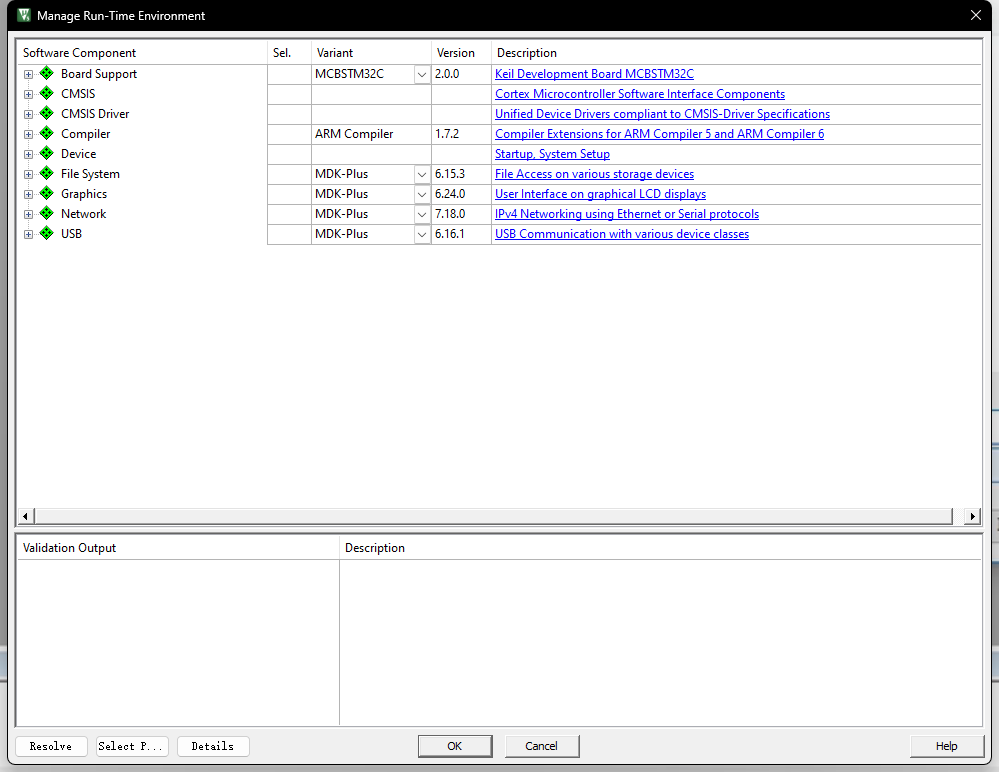Image resolution: width=999 pixels, height=772 pixels.
Task: Open Compiler Extensions for ARM Compiler link
Action: pos(659,134)
